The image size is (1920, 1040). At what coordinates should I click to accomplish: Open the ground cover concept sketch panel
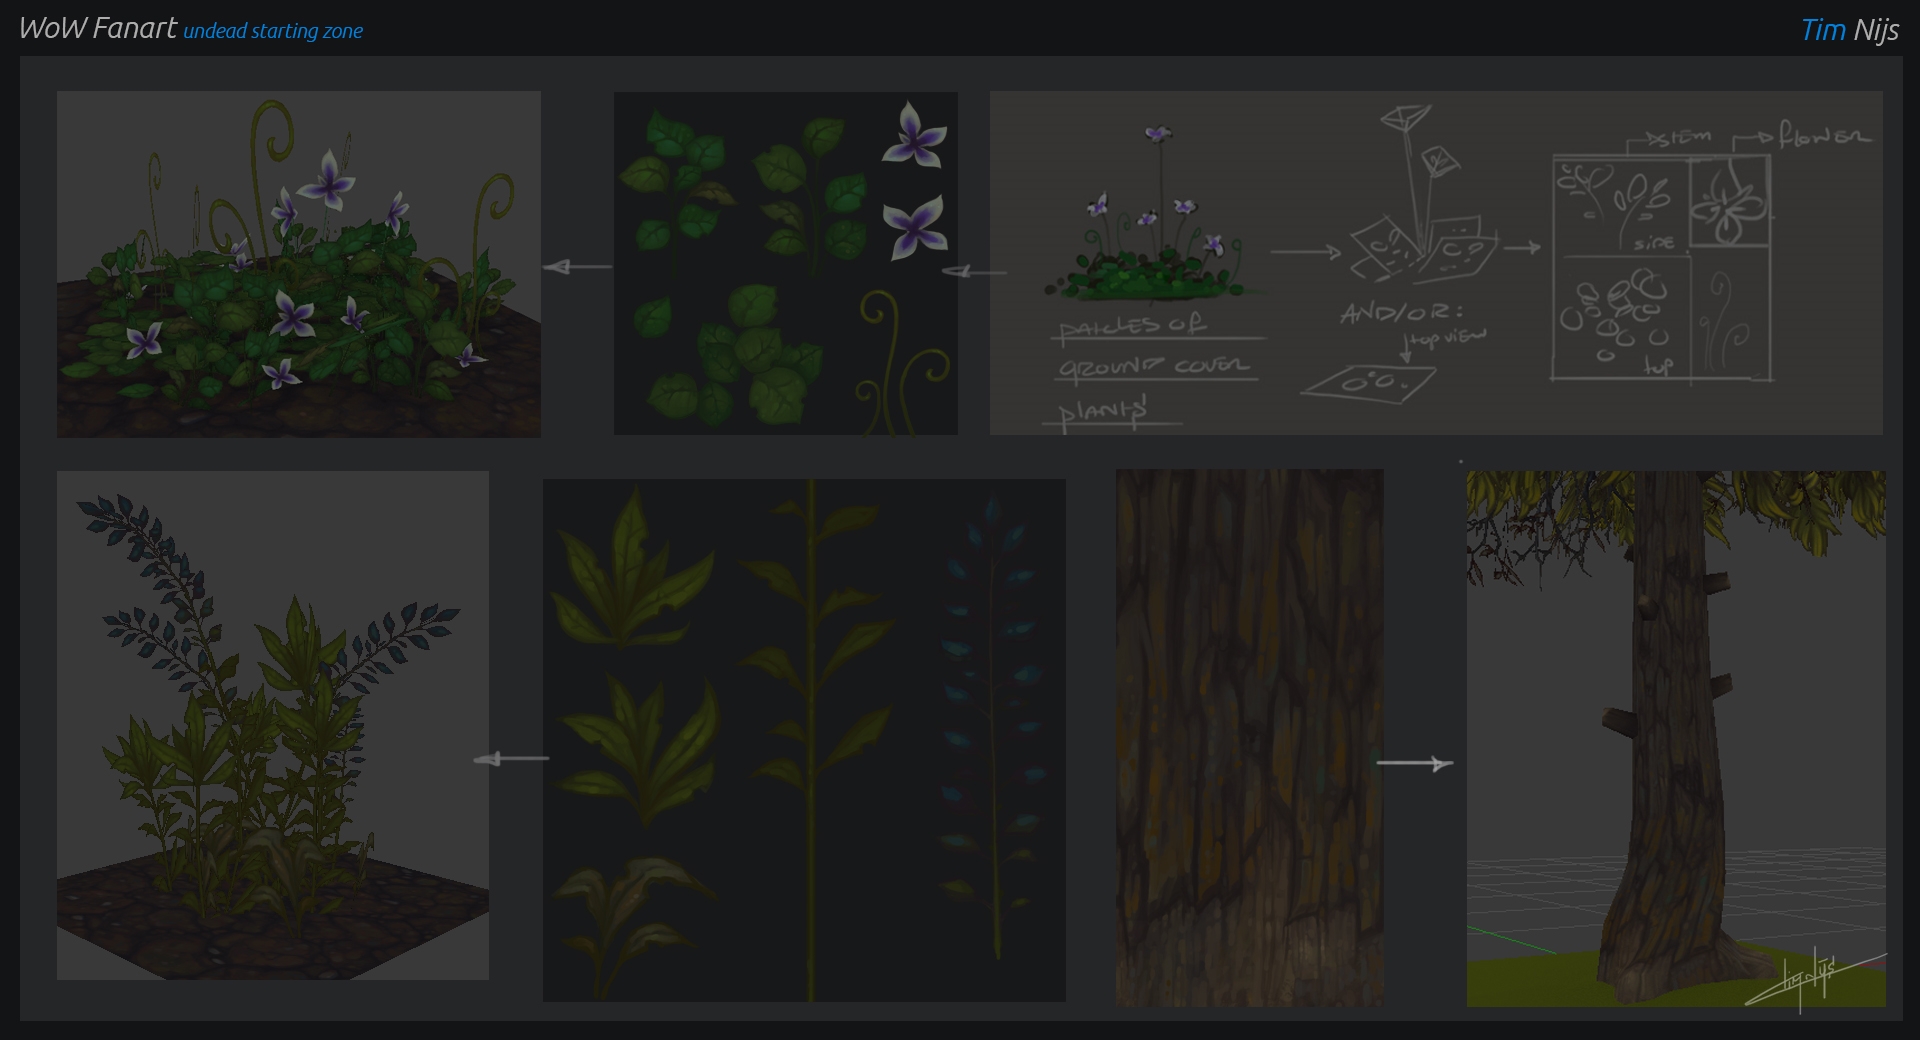(x=1436, y=263)
